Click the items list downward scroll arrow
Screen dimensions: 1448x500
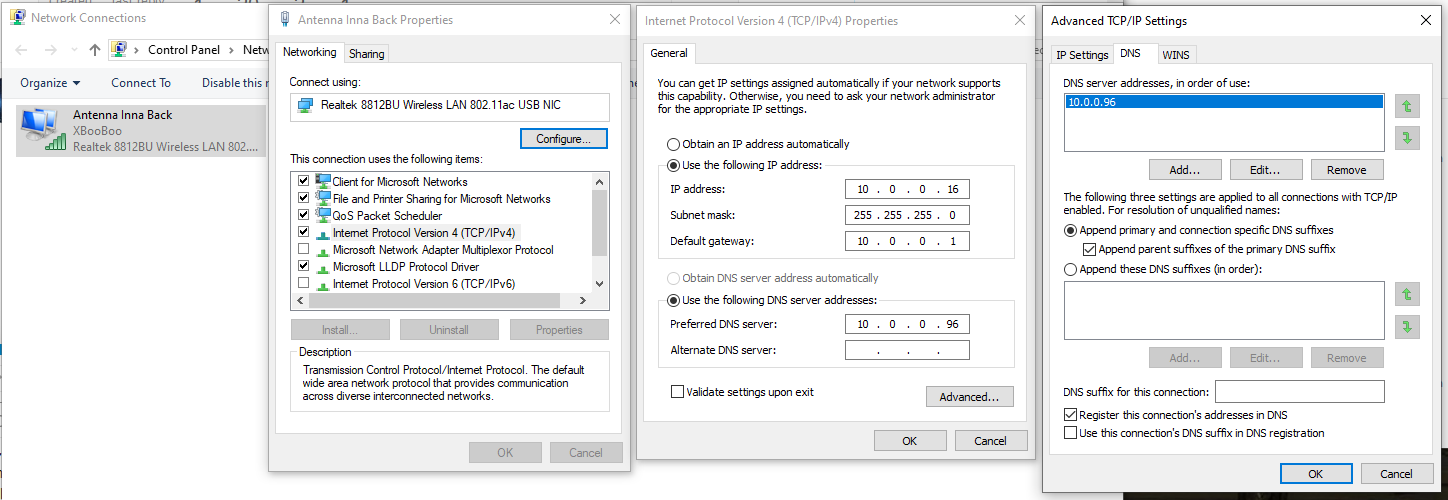(599, 284)
